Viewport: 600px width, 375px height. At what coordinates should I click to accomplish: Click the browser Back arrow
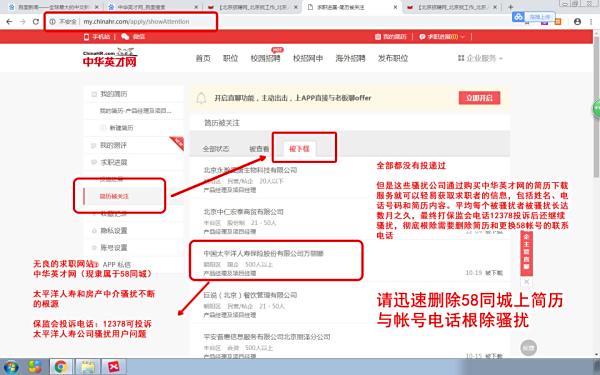(9, 22)
